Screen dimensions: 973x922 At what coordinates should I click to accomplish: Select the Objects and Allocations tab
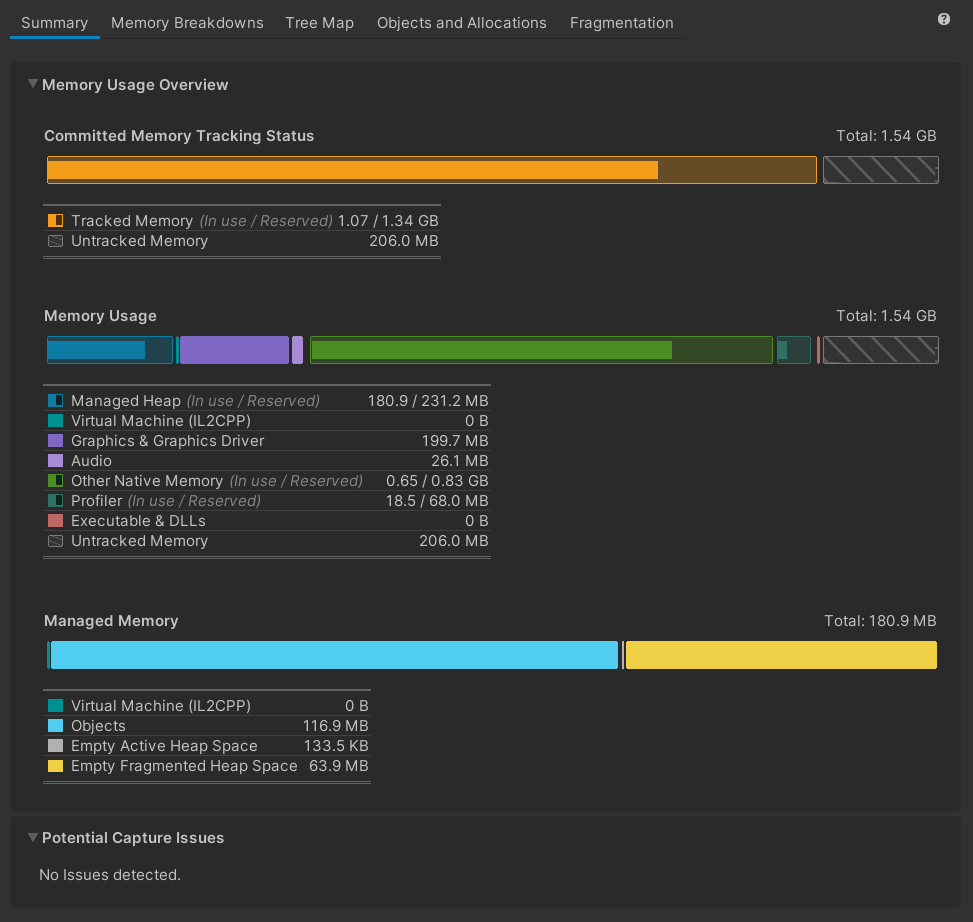point(461,22)
